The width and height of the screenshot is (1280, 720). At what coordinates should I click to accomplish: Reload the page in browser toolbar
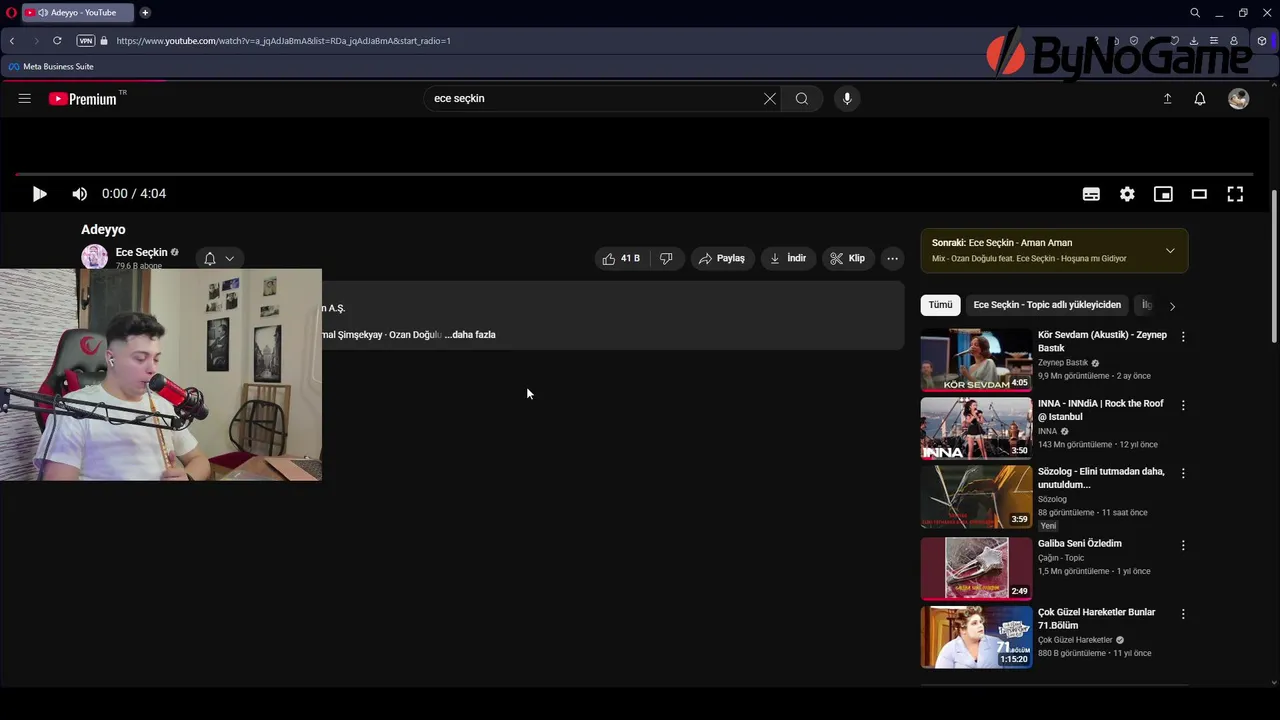57,41
